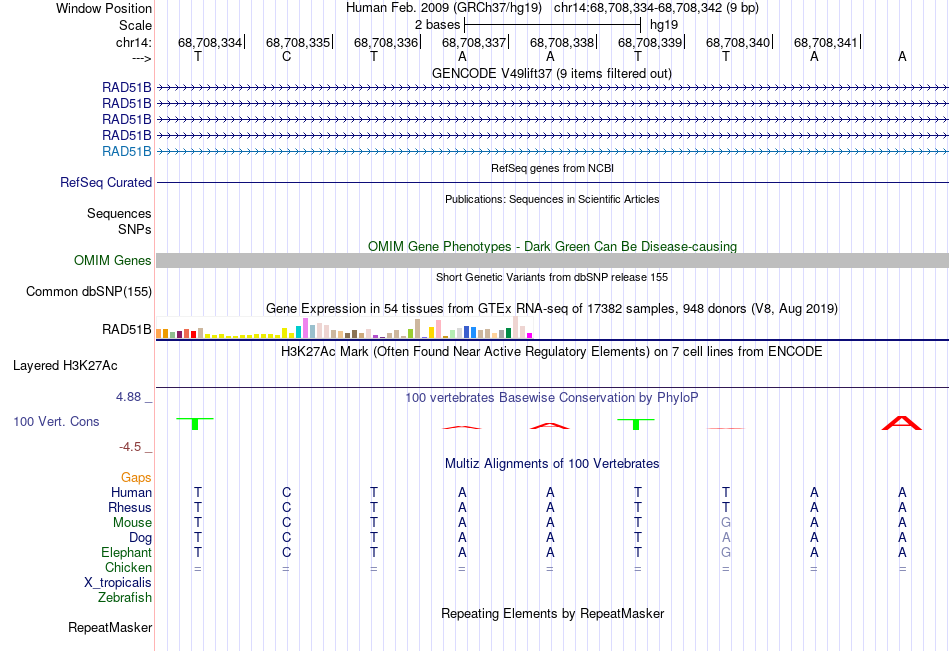Click the RAD51B label of GTEx track
Screen dimensions: 950x651
click(x=127, y=330)
